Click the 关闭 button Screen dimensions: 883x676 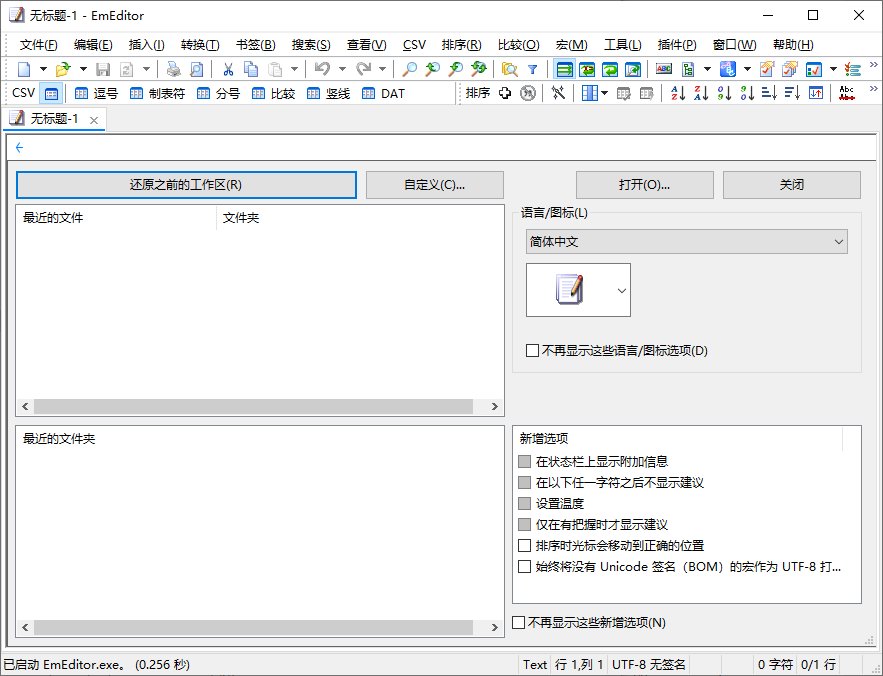coord(792,185)
